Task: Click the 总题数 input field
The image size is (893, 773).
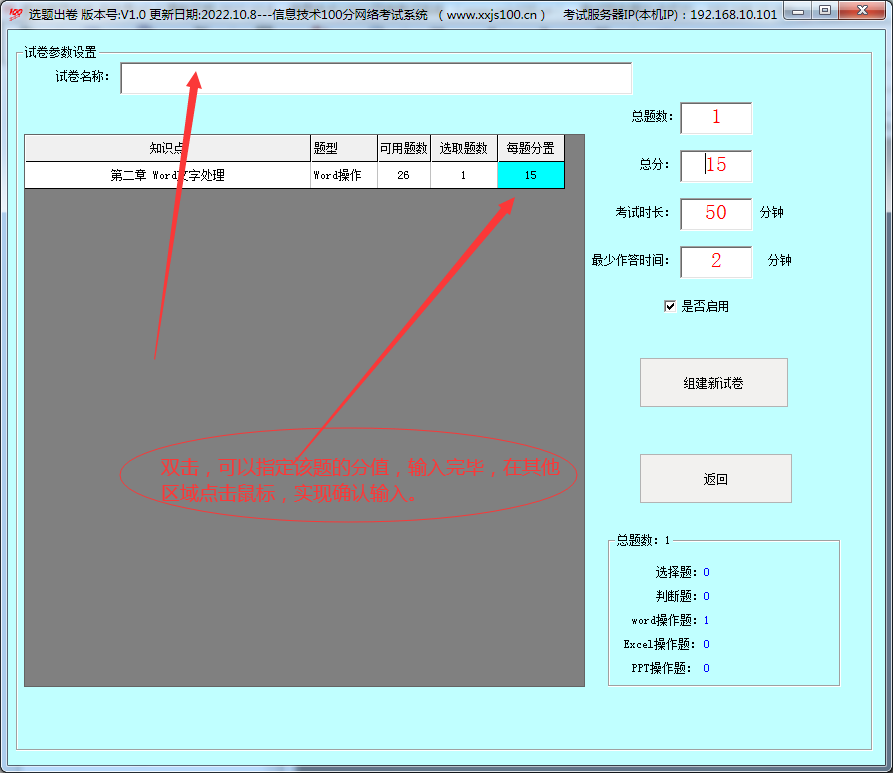Action: [x=716, y=118]
